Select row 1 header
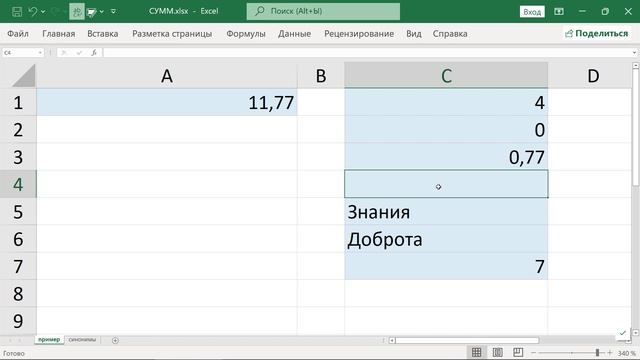 18,102
